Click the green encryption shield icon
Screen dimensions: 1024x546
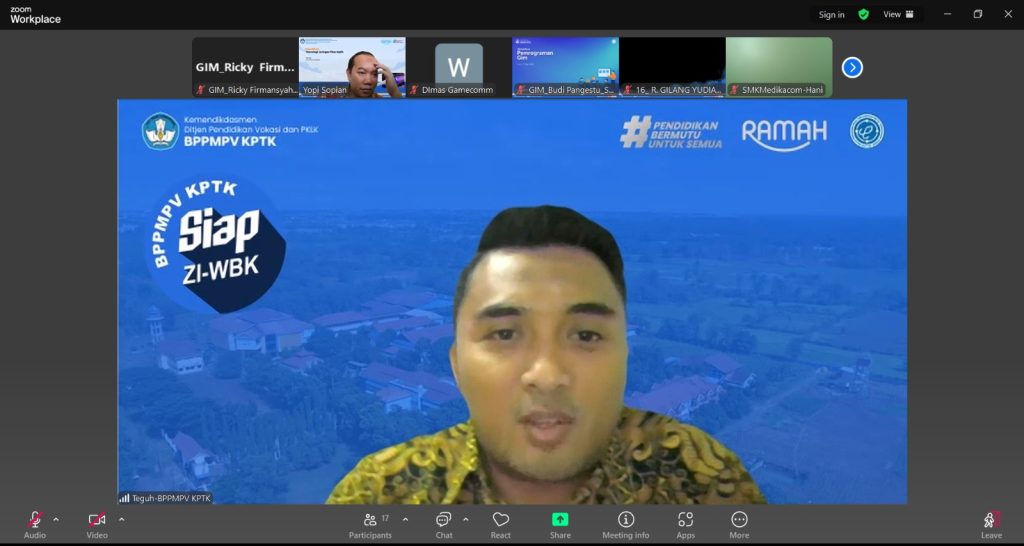[x=863, y=15]
